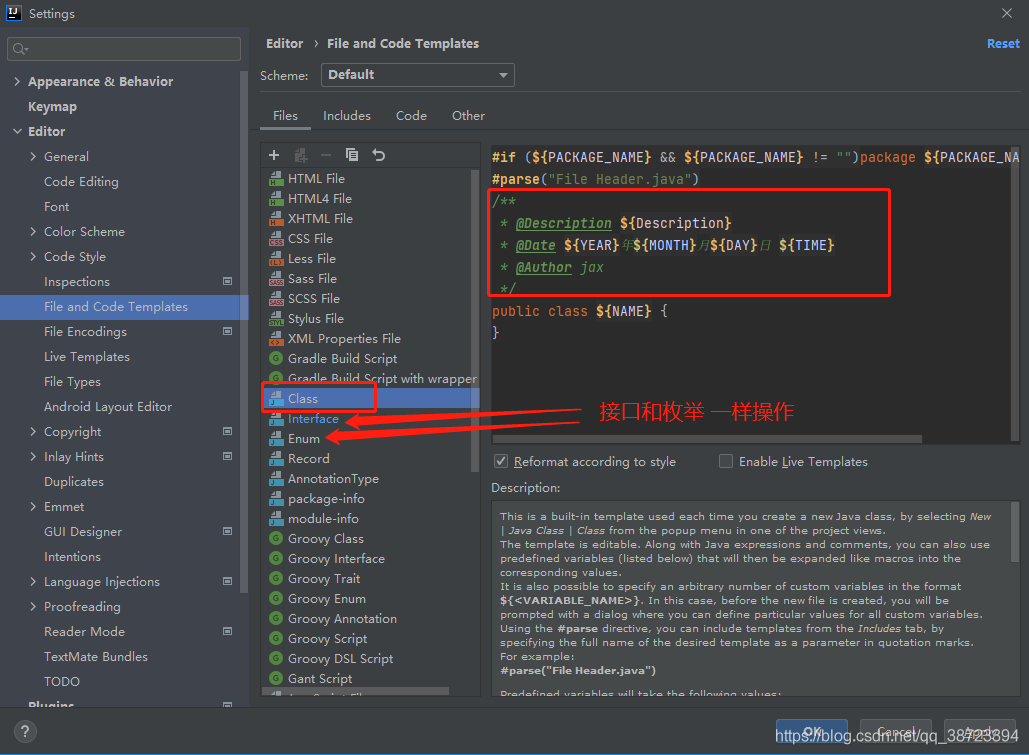The width and height of the screenshot is (1029, 755).
Task: Select the Groovy Class template icon
Action: (x=276, y=538)
